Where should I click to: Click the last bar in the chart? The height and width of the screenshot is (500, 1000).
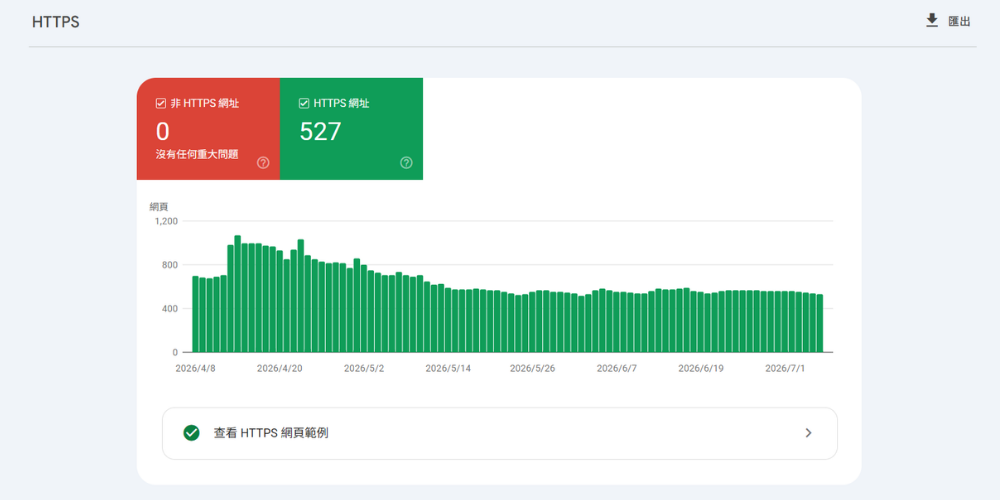[x=820, y=323]
